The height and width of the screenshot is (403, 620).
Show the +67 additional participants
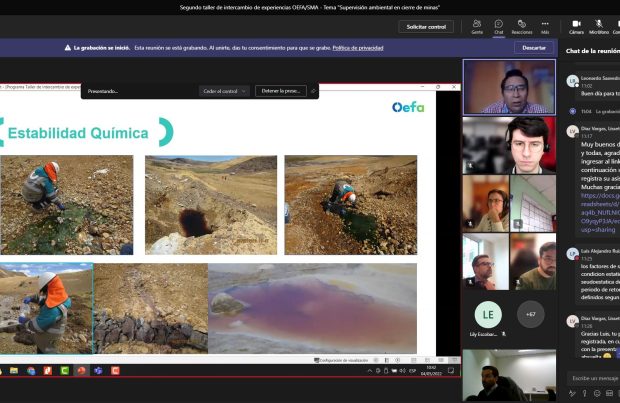coord(531,314)
